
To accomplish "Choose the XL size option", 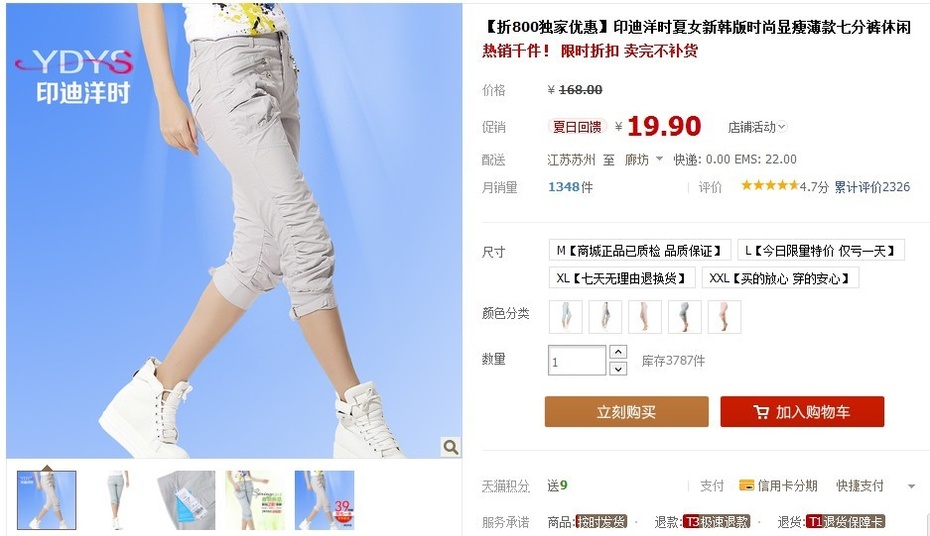I will (622, 277).
